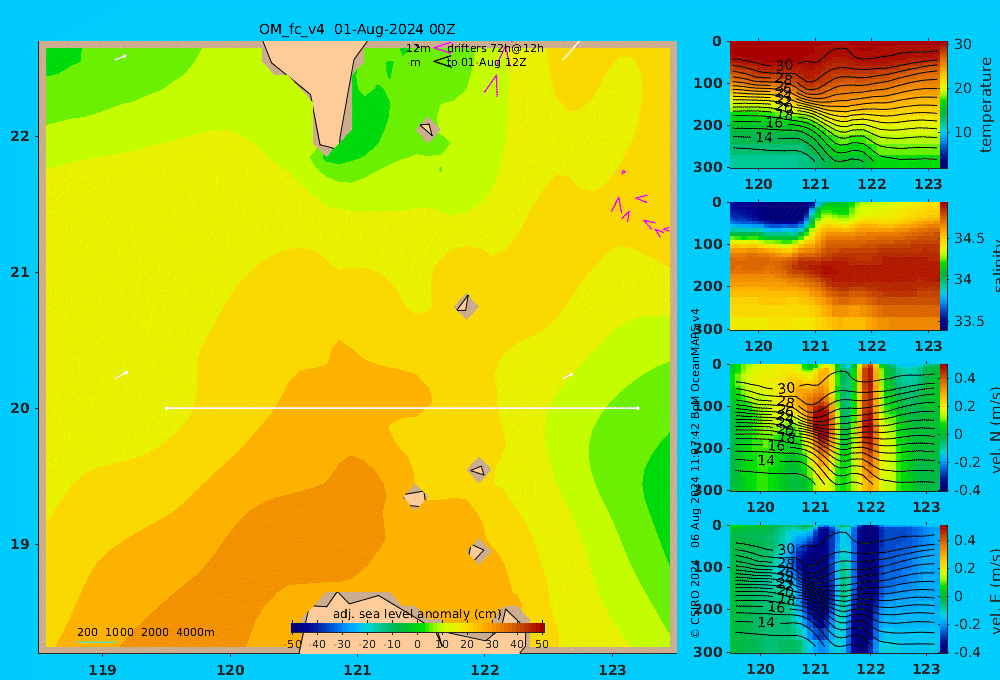Click the magenta drifter arrow in the legend
1000x680 pixels.
(442, 48)
